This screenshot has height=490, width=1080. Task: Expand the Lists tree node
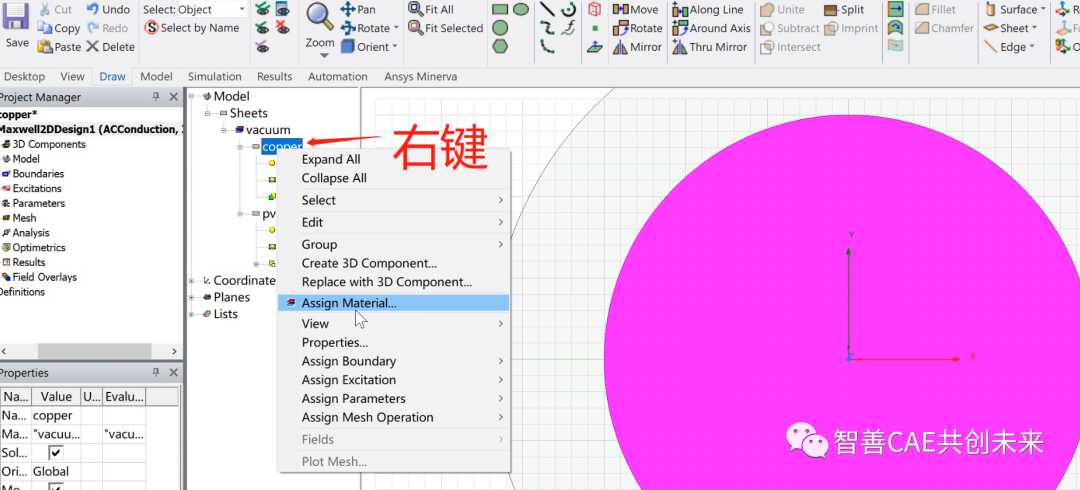[191, 314]
